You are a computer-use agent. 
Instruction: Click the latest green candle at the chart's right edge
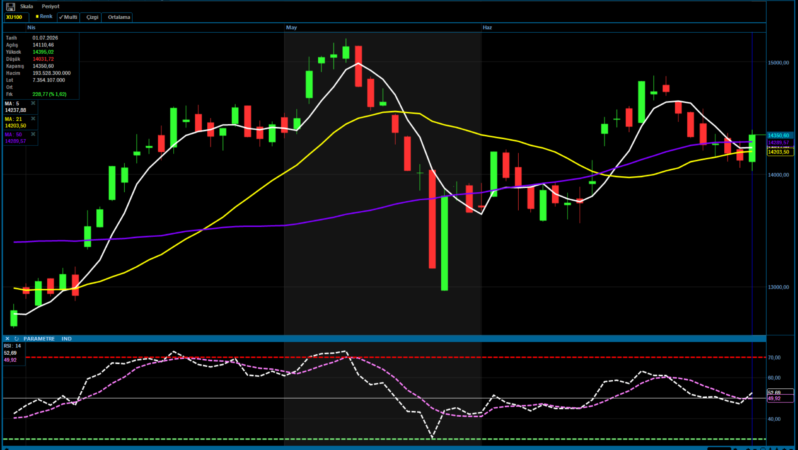(752, 148)
